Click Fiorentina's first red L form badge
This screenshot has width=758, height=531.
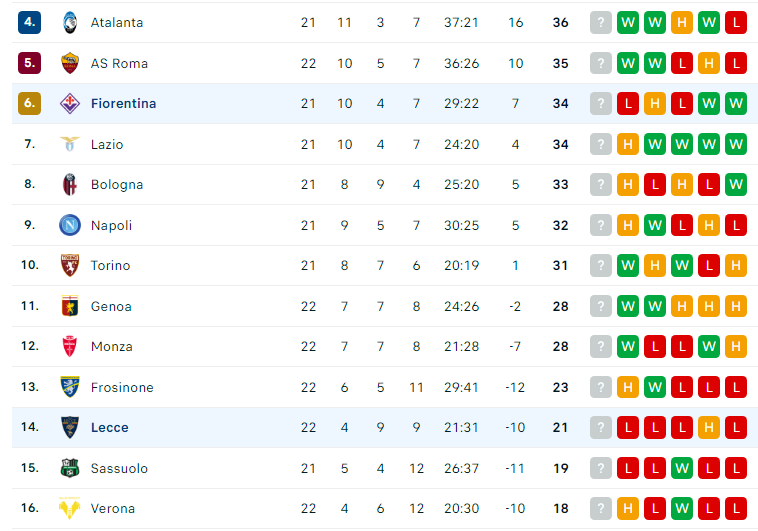click(628, 103)
